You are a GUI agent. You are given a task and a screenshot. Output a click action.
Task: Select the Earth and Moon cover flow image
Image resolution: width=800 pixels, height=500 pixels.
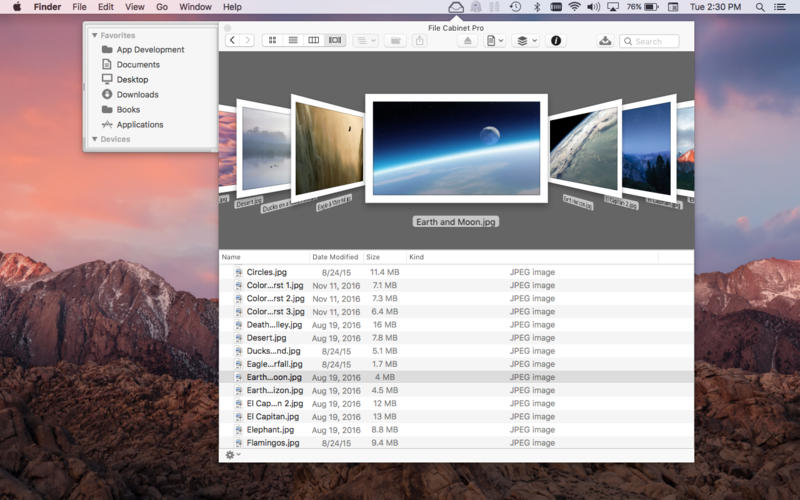point(456,148)
